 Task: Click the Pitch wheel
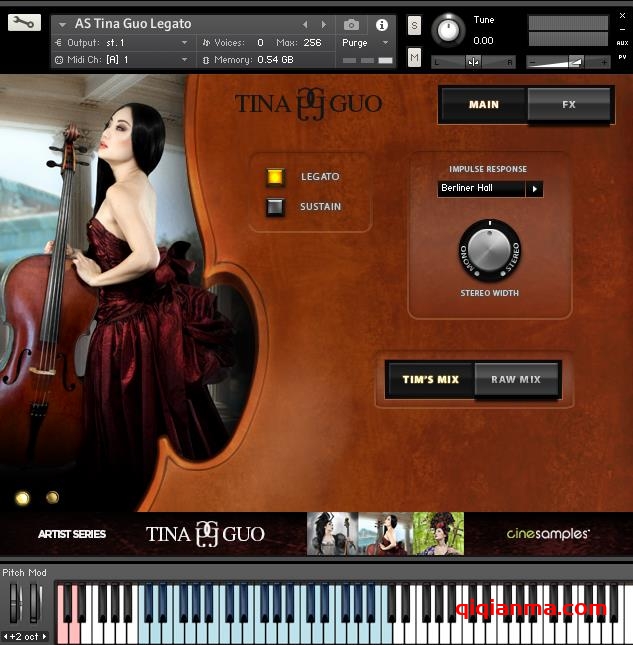16,603
